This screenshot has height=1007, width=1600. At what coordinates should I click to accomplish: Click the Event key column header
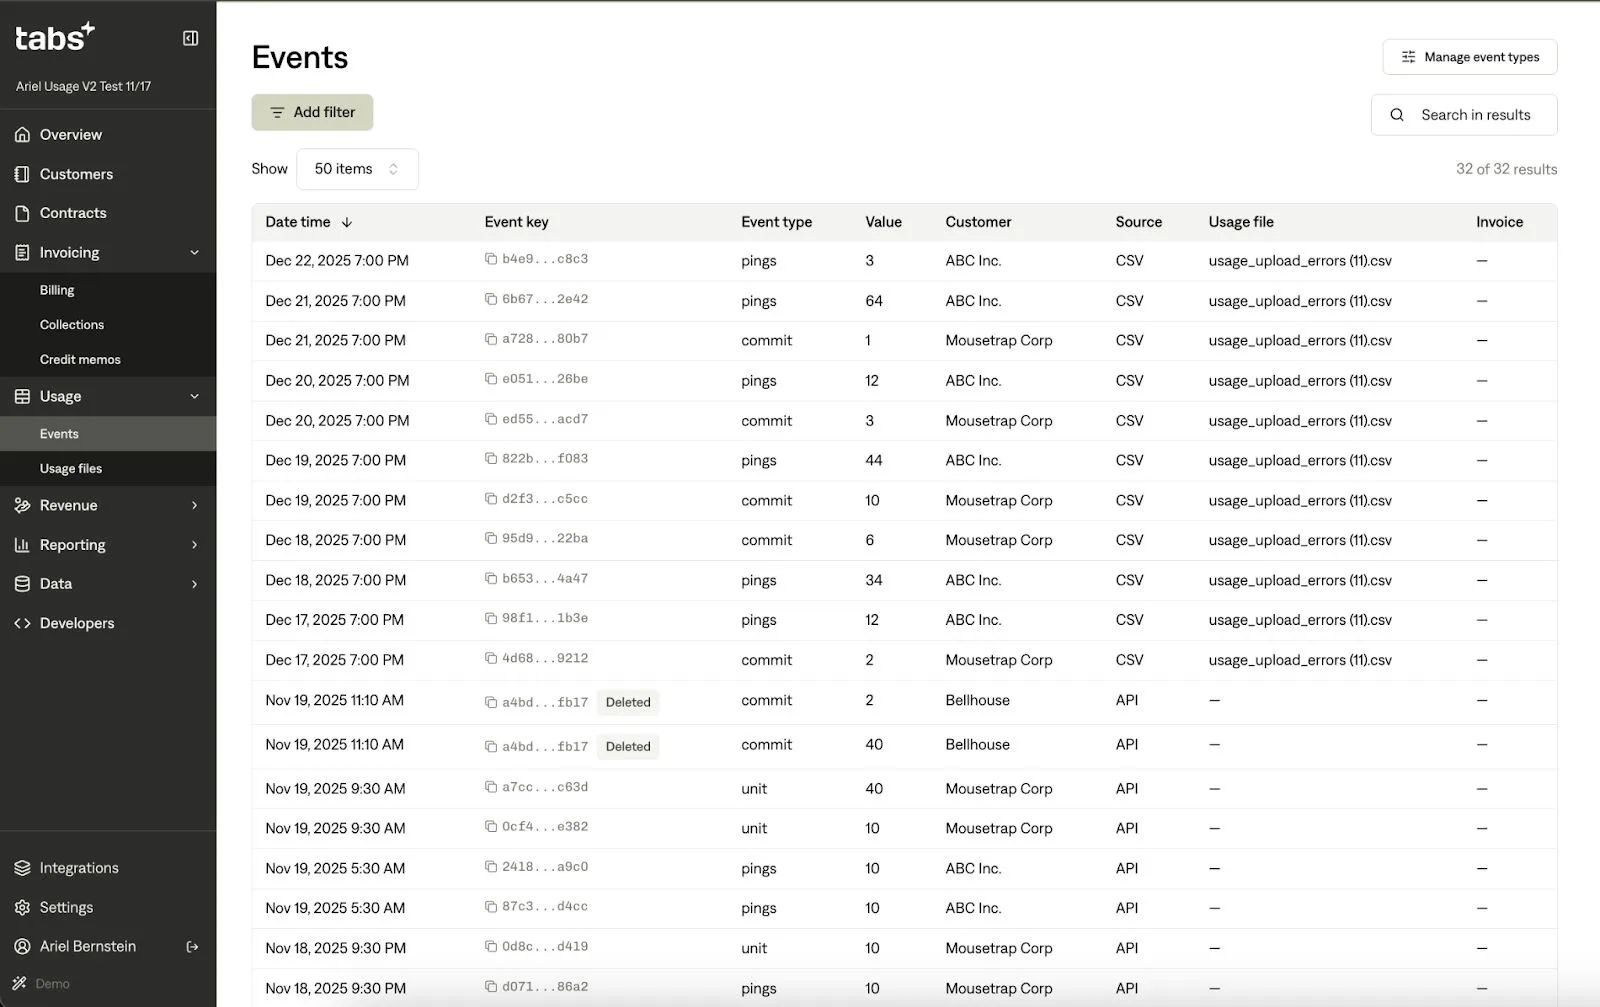tap(517, 222)
